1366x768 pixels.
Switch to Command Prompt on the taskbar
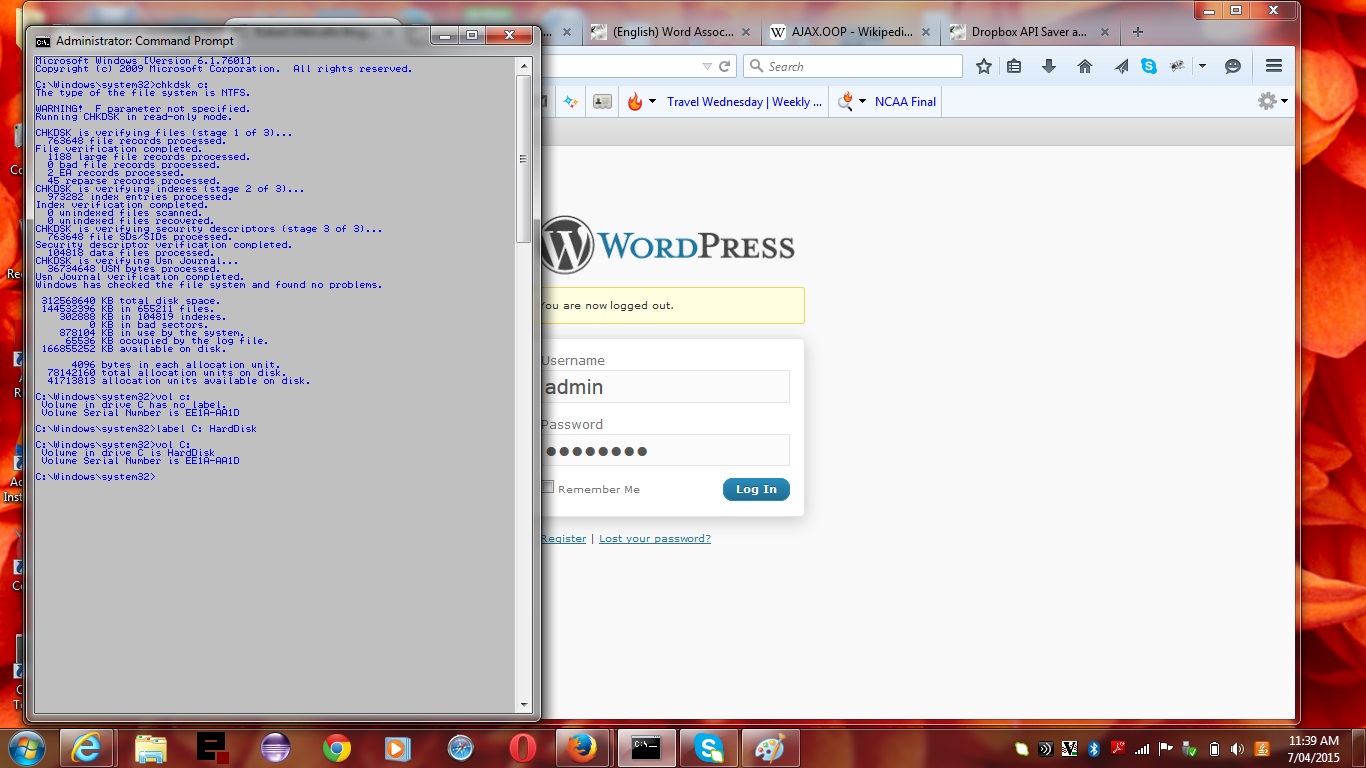click(x=646, y=747)
